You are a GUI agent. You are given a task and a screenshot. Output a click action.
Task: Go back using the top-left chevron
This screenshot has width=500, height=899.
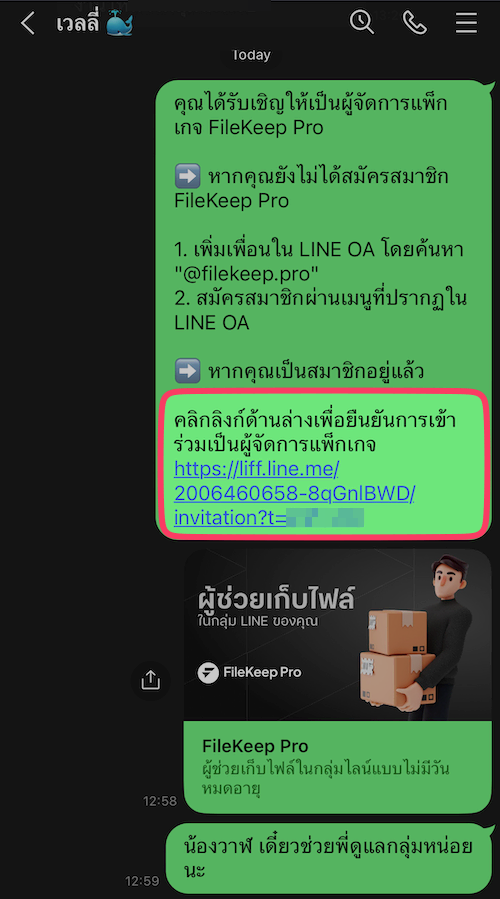tap(27, 24)
